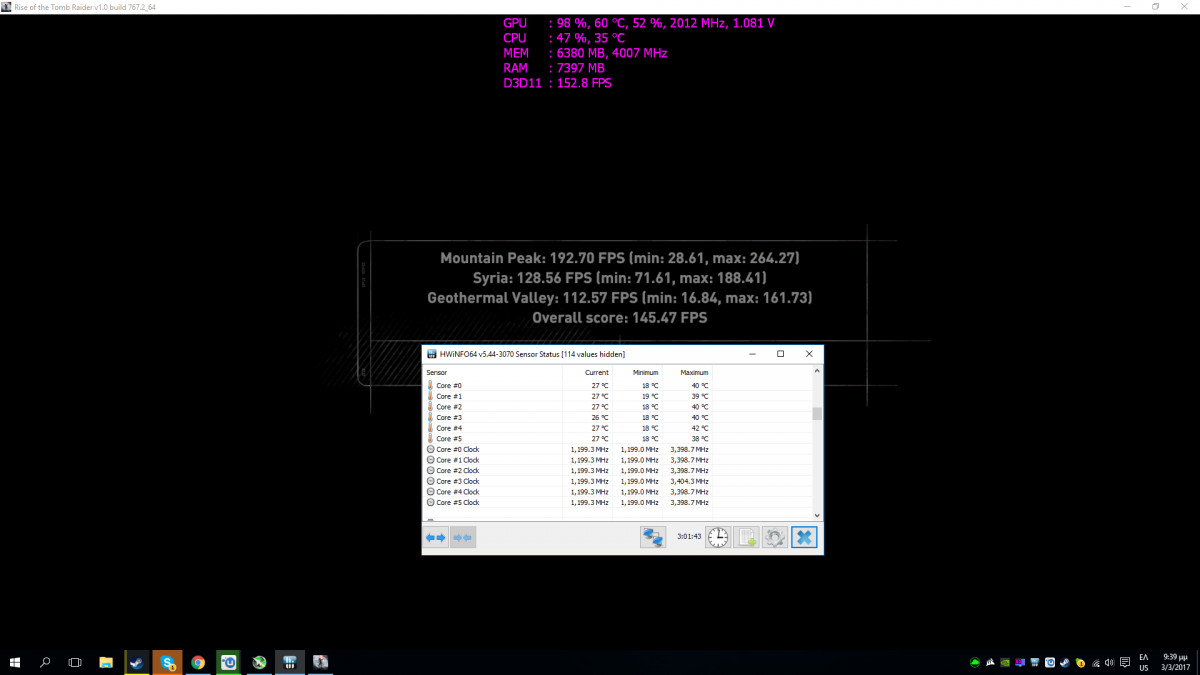1200x675 pixels.
Task: Select the Core #4 Clock row
Action: 617,492
